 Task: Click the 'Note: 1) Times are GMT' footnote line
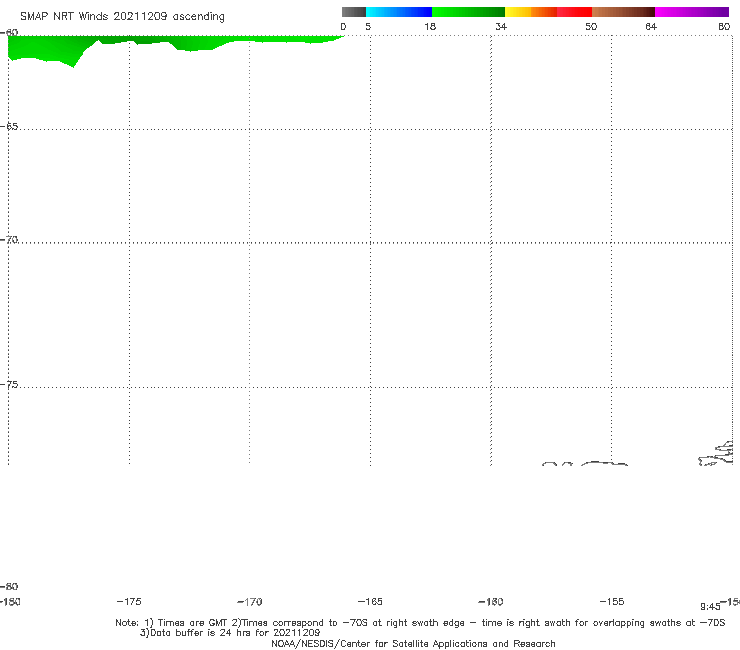[x=420, y=623]
